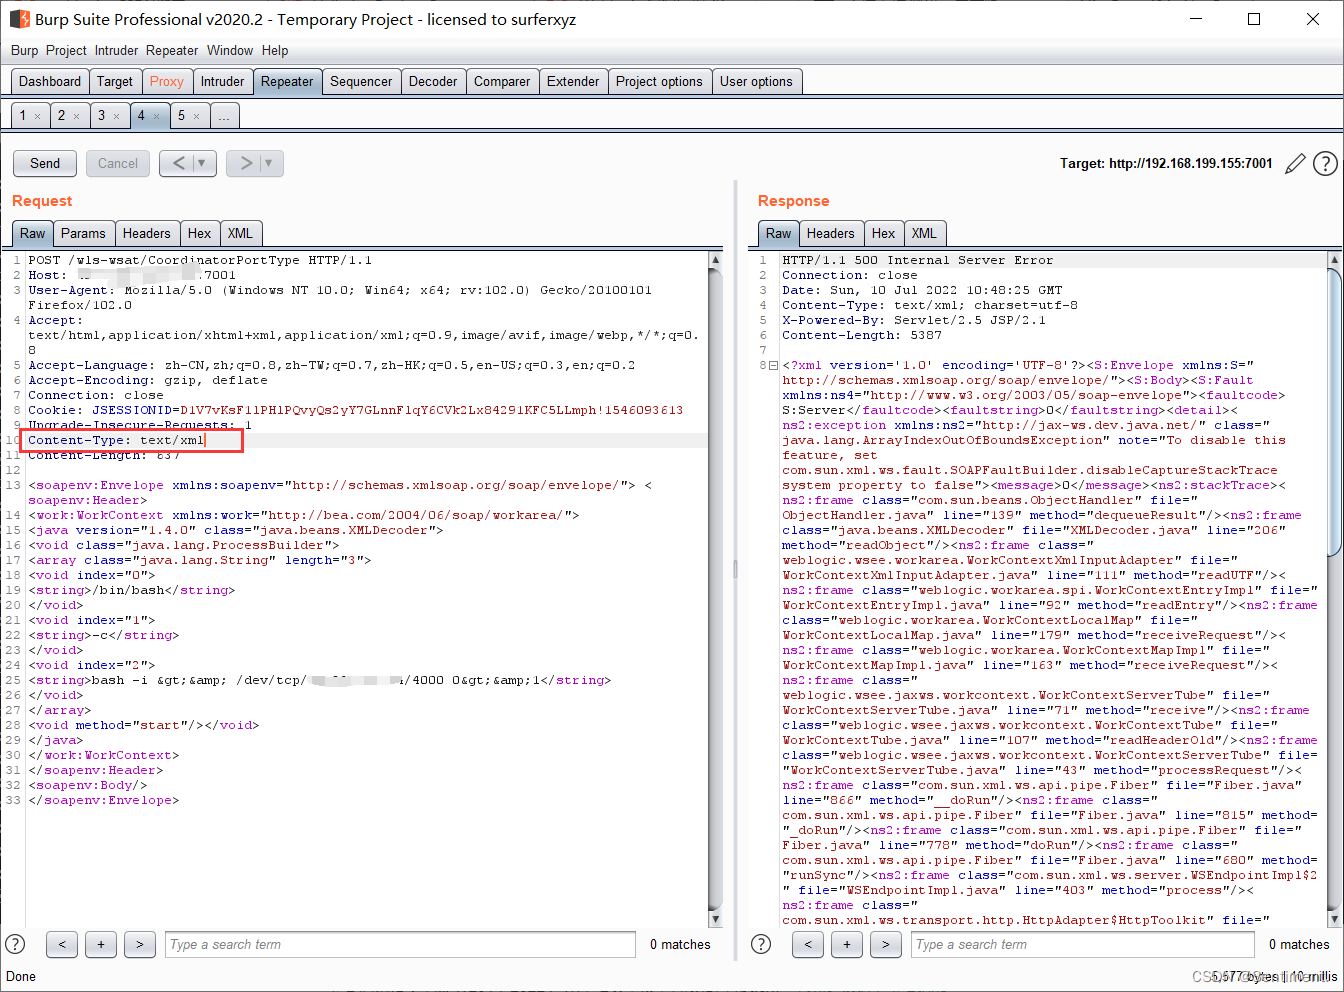Show request Params view
1344x992 pixels.
83,233
